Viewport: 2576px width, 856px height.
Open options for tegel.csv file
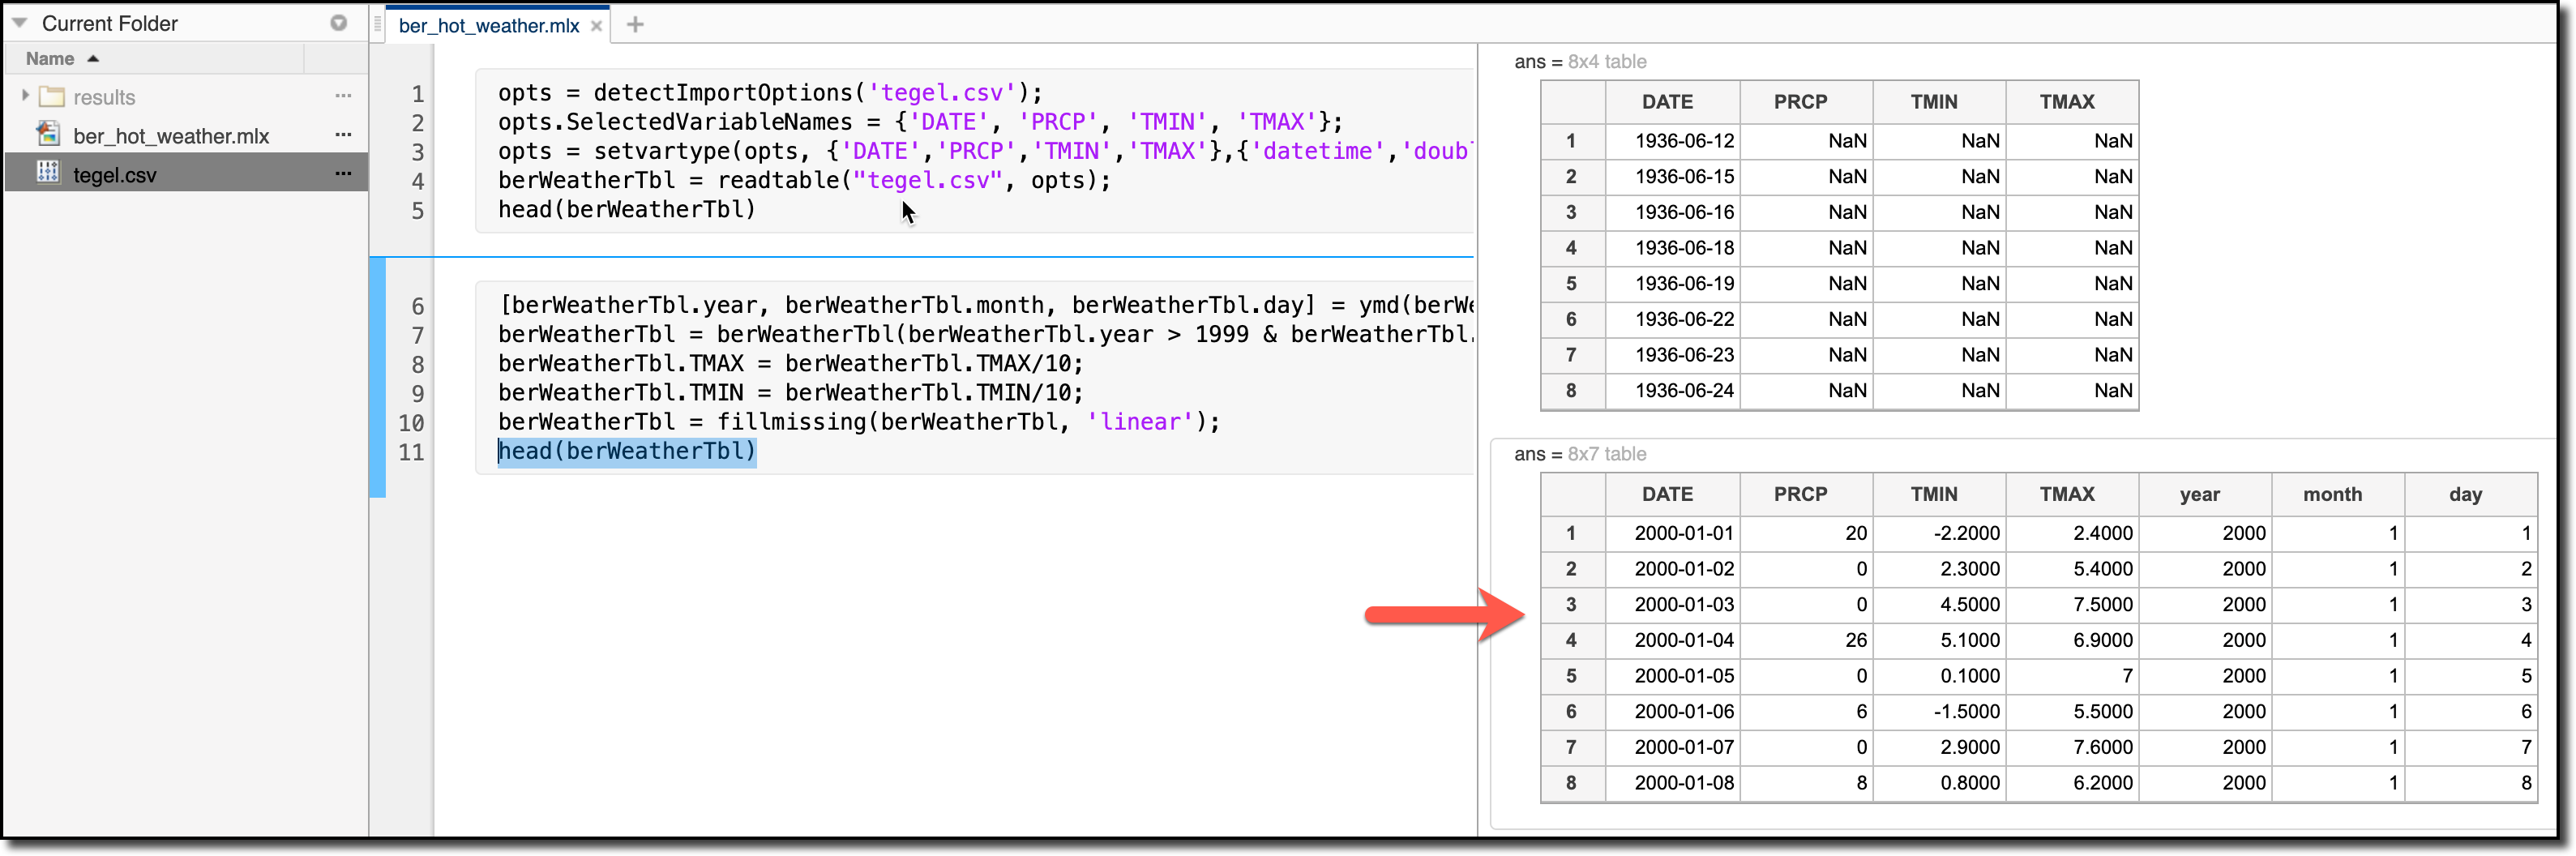(x=343, y=173)
